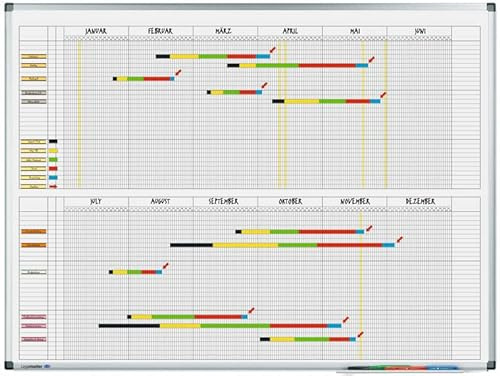Click the NOVEMBER month header
The height and width of the screenshot is (376, 500).
355,201
